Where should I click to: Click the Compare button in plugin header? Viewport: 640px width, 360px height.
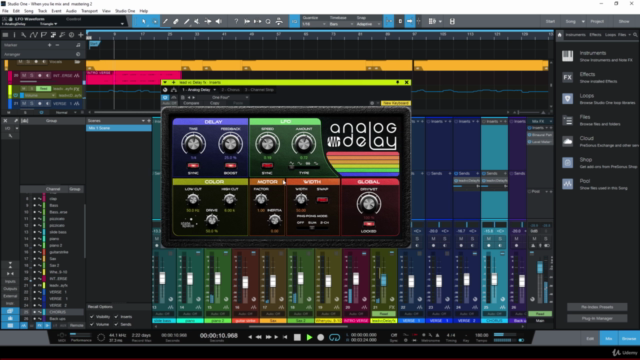(191, 103)
